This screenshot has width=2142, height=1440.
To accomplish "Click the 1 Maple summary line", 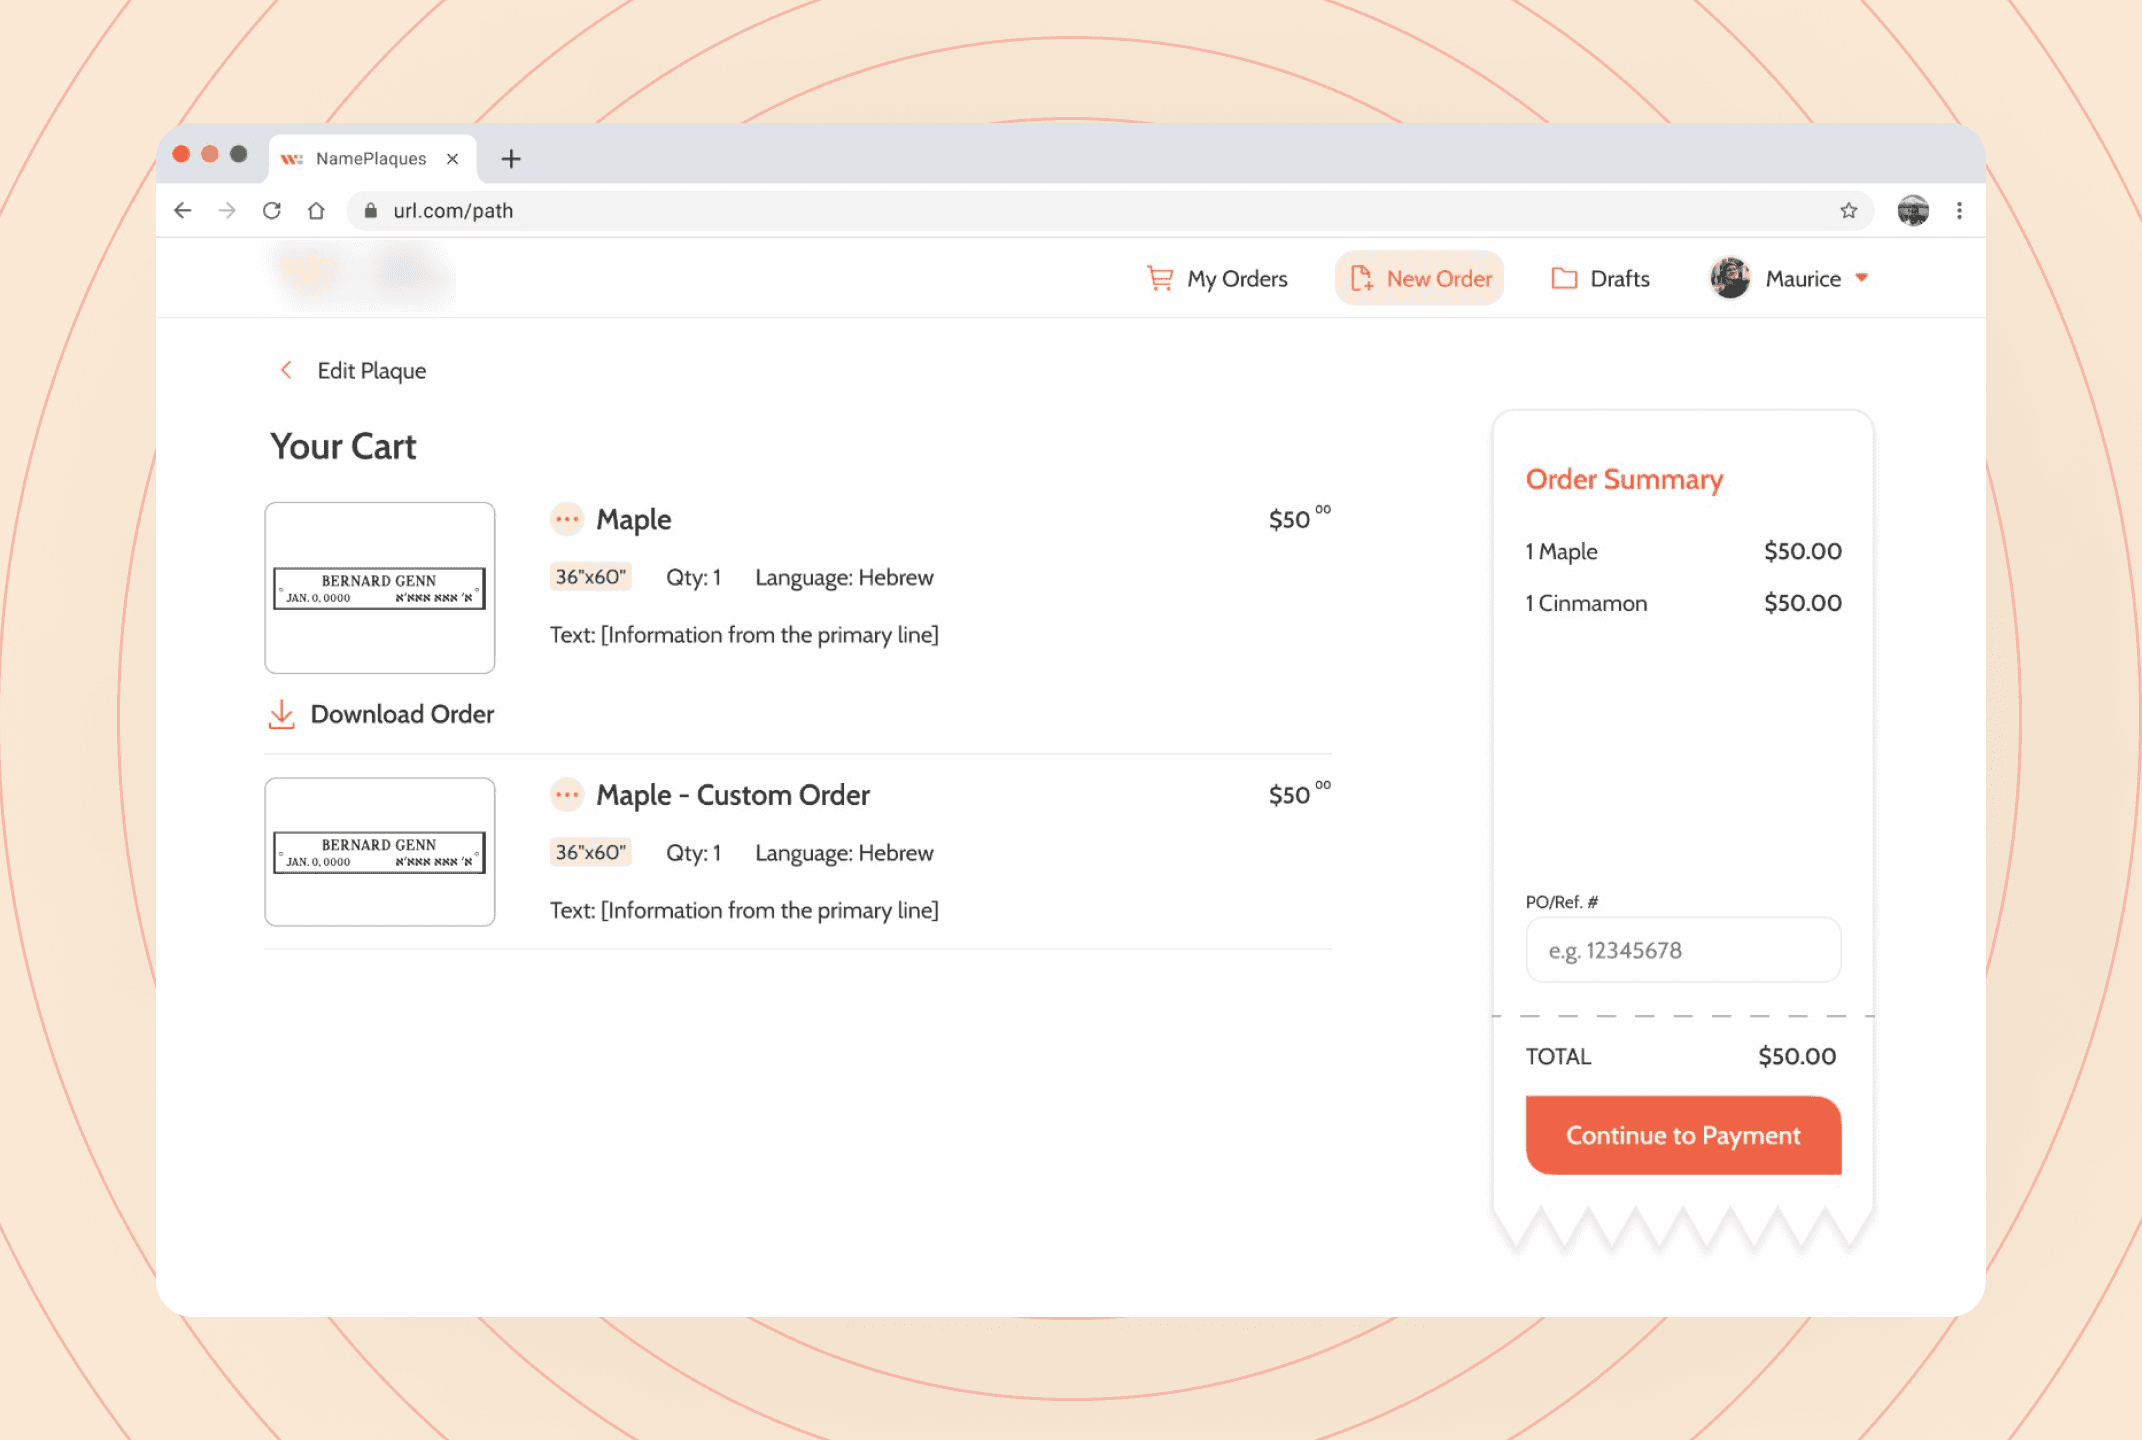I will pos(1683,551).
